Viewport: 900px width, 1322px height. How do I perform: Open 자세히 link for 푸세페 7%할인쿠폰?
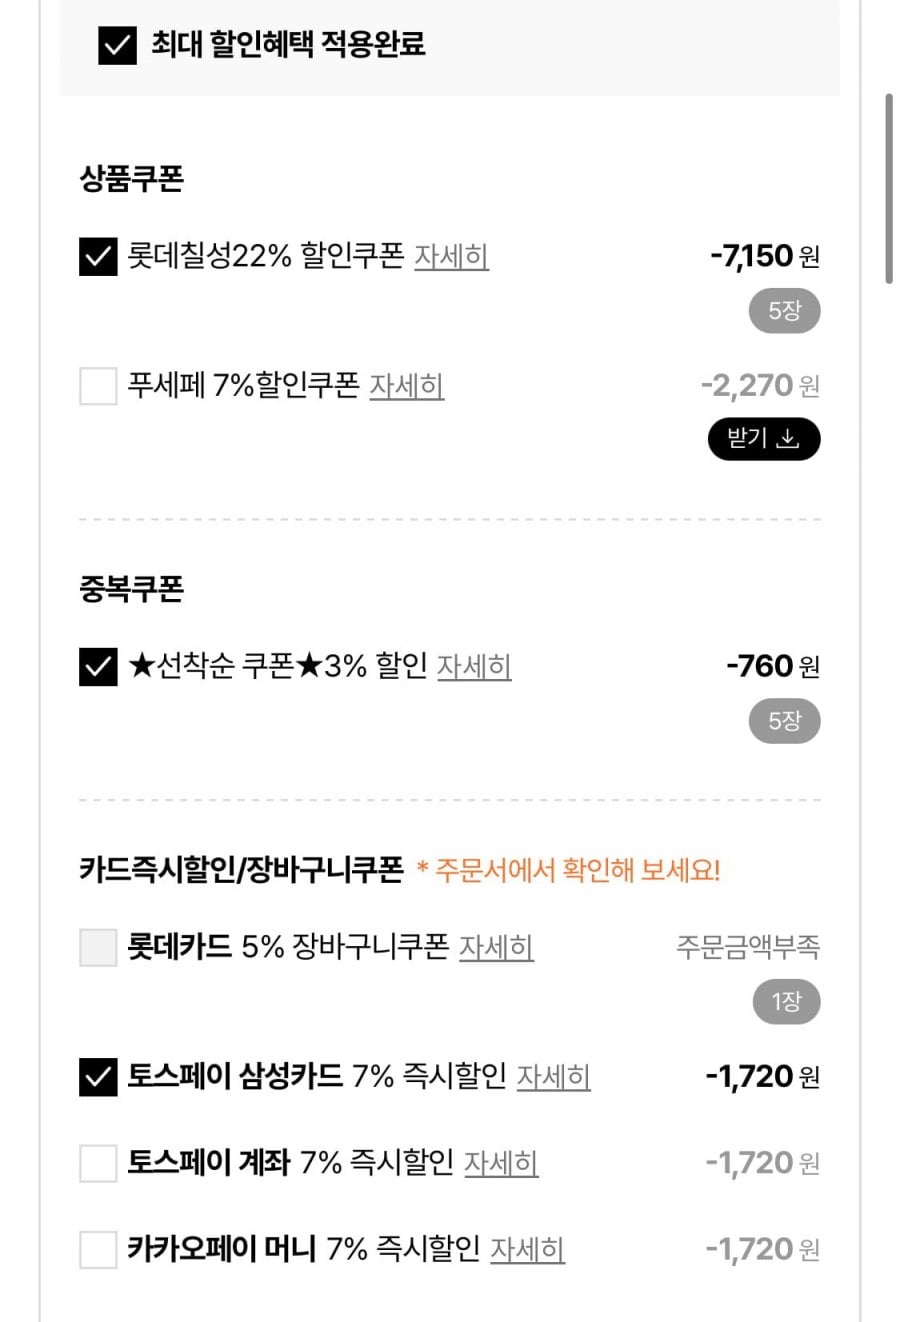coord(406,386)
